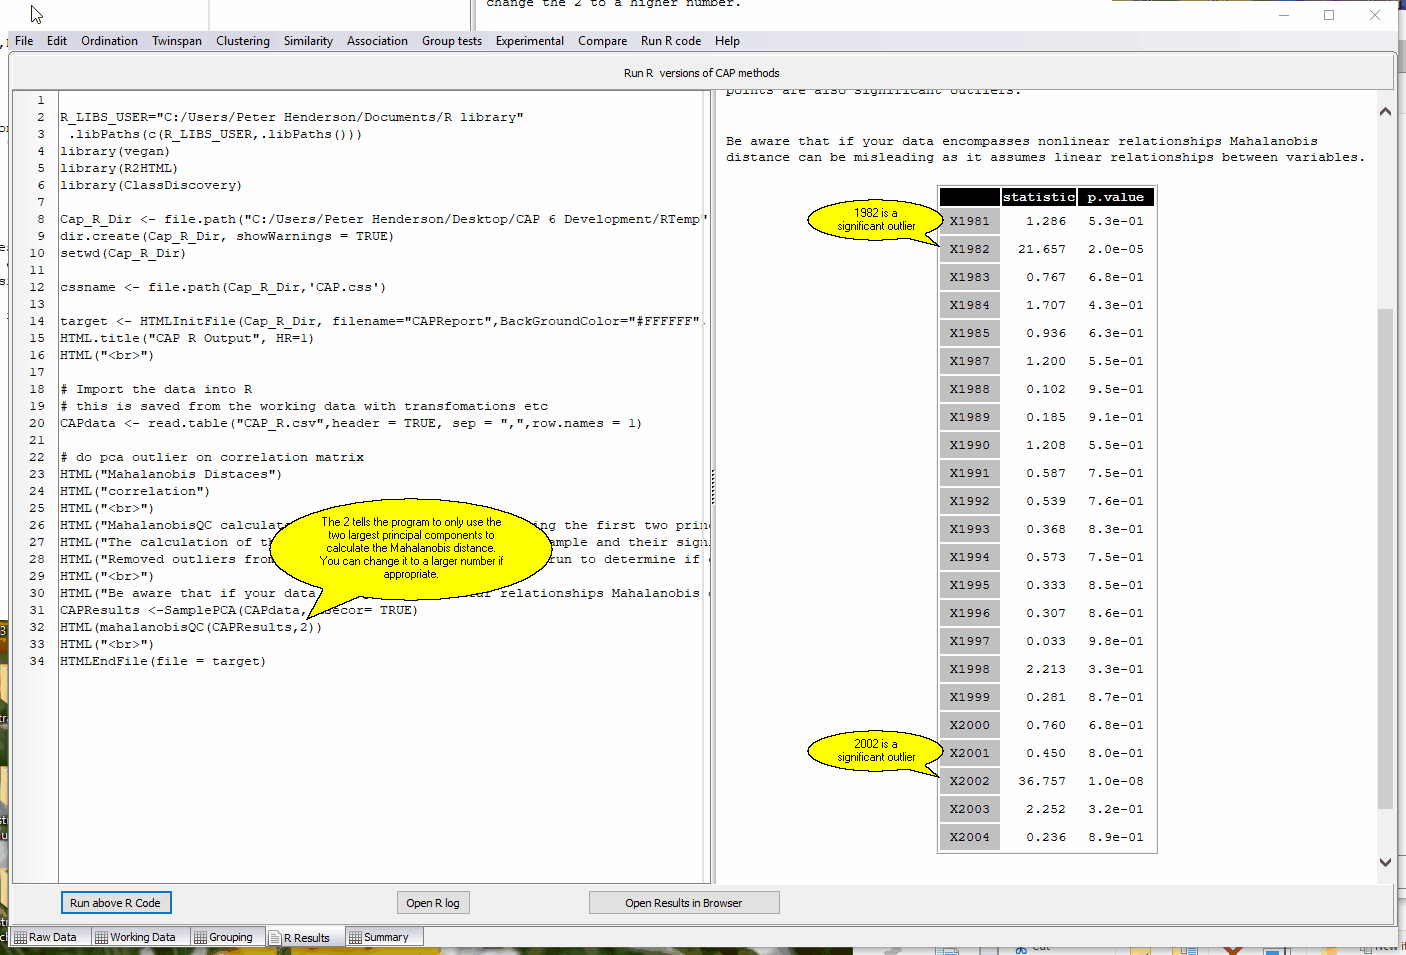
Task: Click code line setwd(Cap_R_Dir)
Action: (x=123, y=253)
